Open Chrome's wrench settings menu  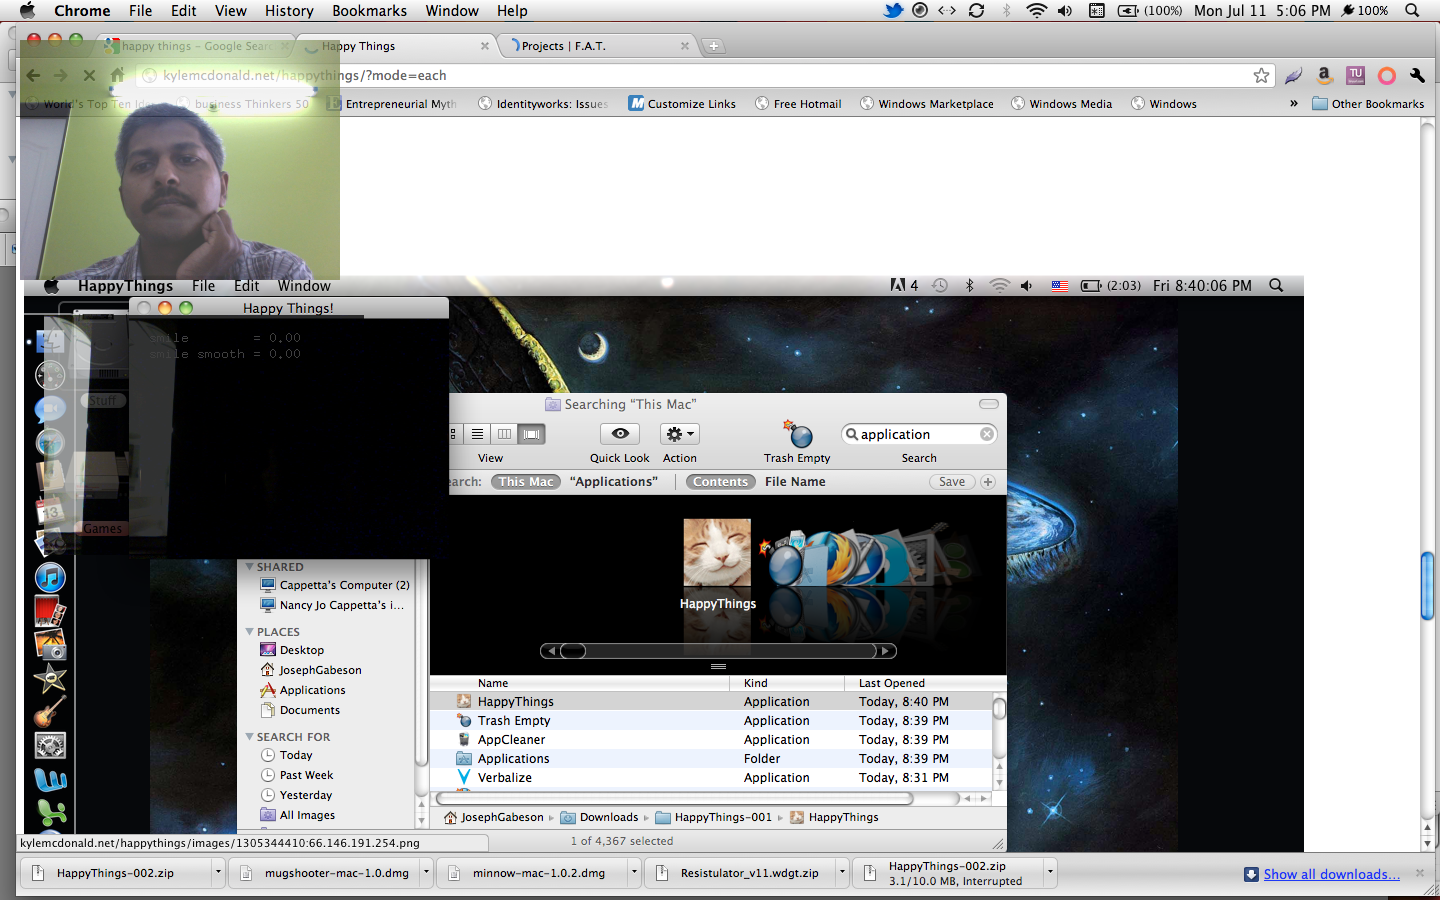click(1417, 75)
